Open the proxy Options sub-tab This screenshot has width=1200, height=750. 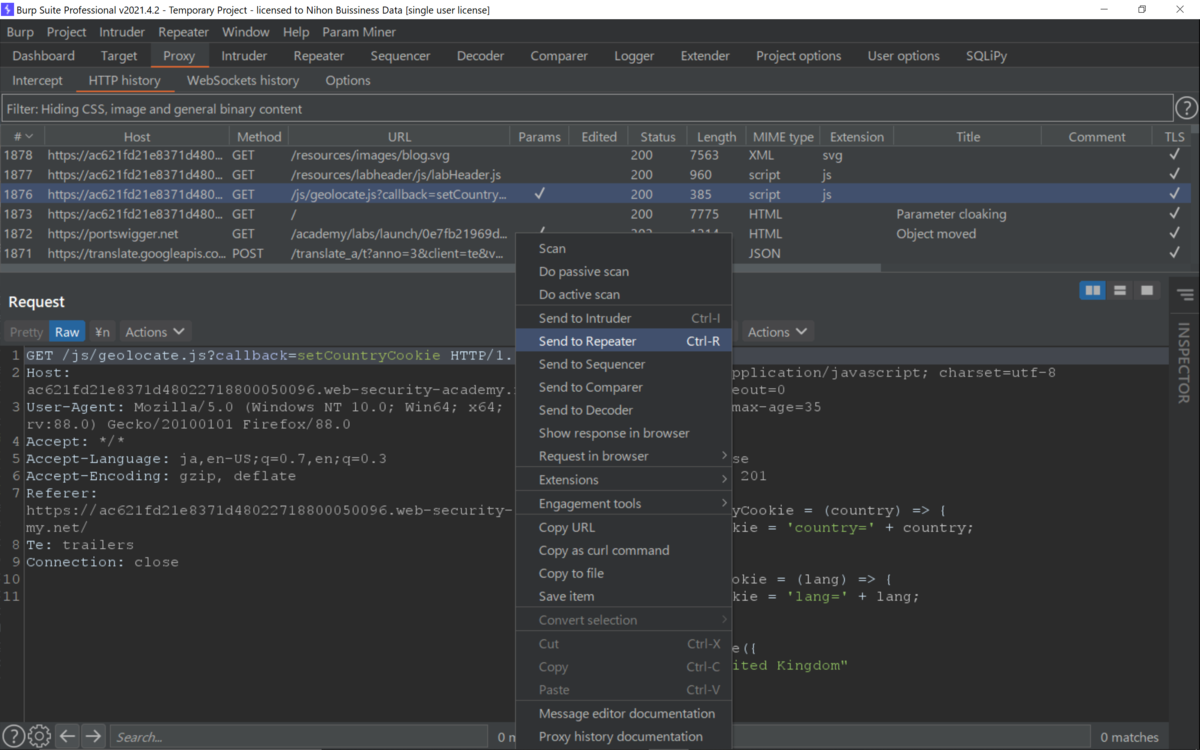tap(348, 81)
